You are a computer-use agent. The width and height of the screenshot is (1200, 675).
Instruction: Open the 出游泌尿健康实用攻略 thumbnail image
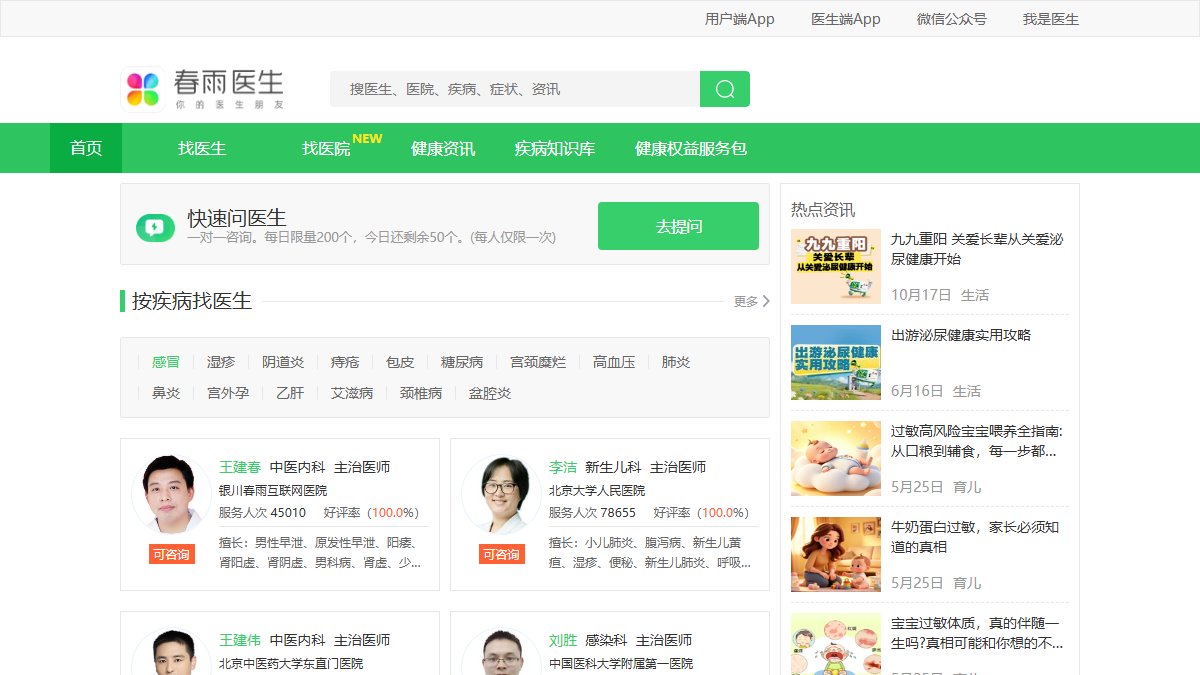836,362
